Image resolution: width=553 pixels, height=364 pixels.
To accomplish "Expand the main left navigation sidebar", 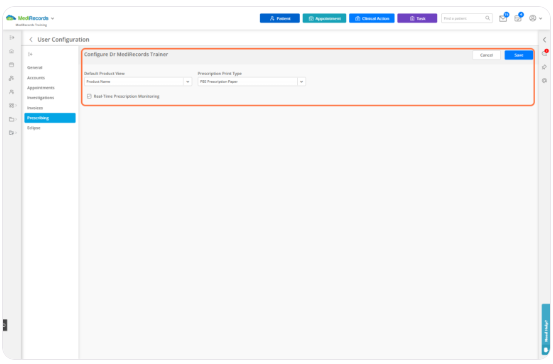I will (x=12, y=37).
